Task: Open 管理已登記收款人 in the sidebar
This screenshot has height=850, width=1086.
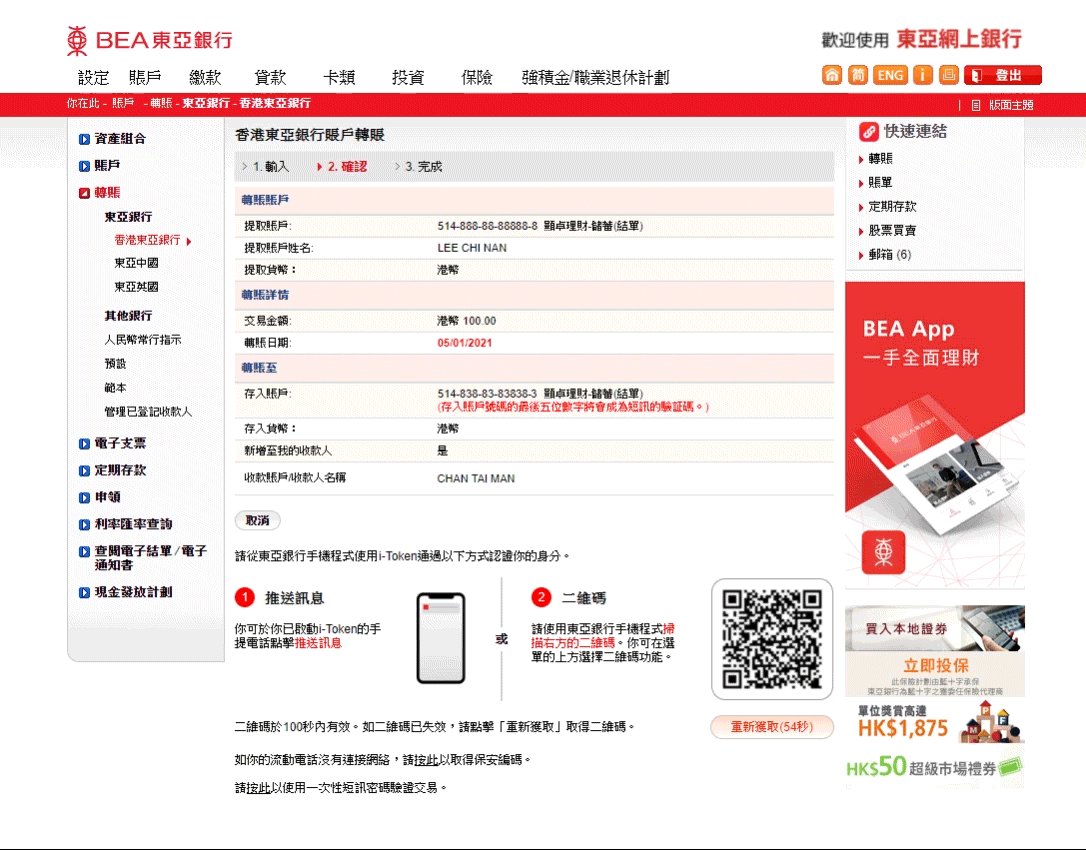Action: coord(148,411)
